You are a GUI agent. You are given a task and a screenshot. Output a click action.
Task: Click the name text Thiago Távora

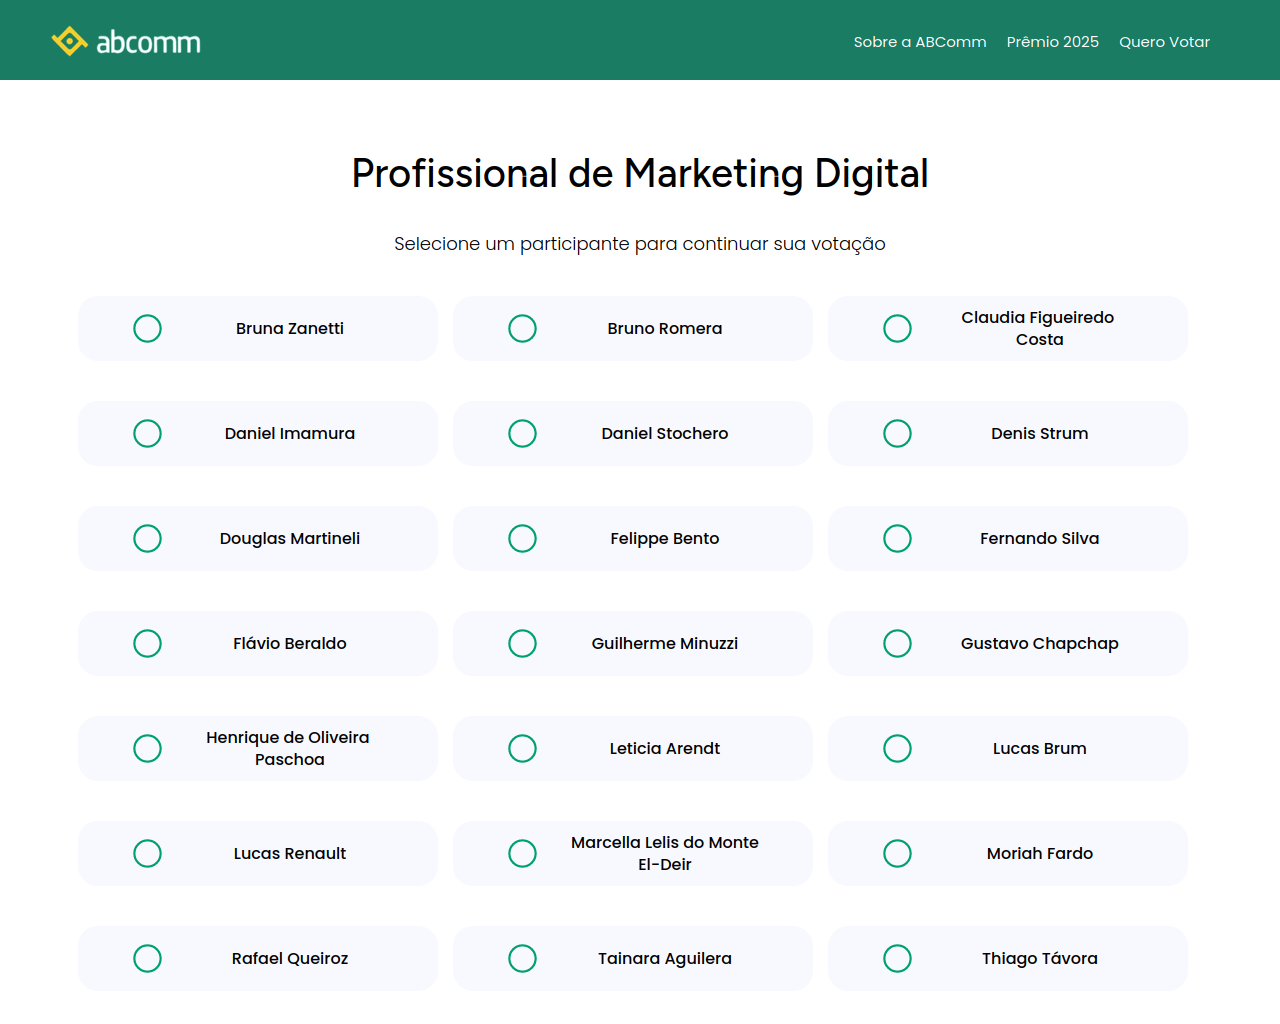pos(1040,958)
